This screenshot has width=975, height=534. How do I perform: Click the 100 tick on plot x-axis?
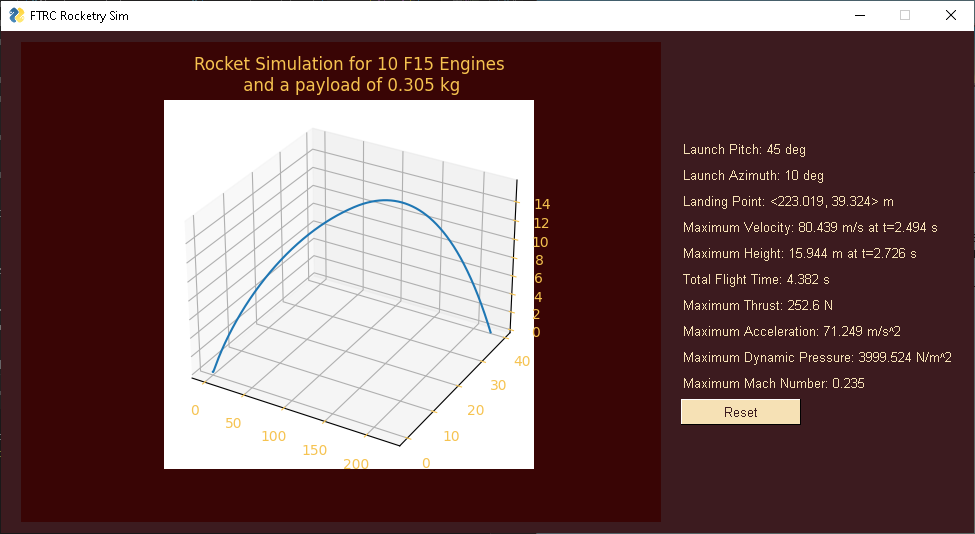(274, 436)
